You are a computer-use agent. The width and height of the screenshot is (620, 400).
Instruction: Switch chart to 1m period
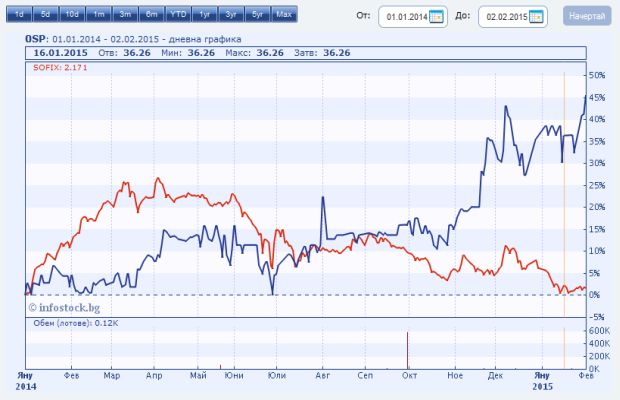[x=98, y=15]
